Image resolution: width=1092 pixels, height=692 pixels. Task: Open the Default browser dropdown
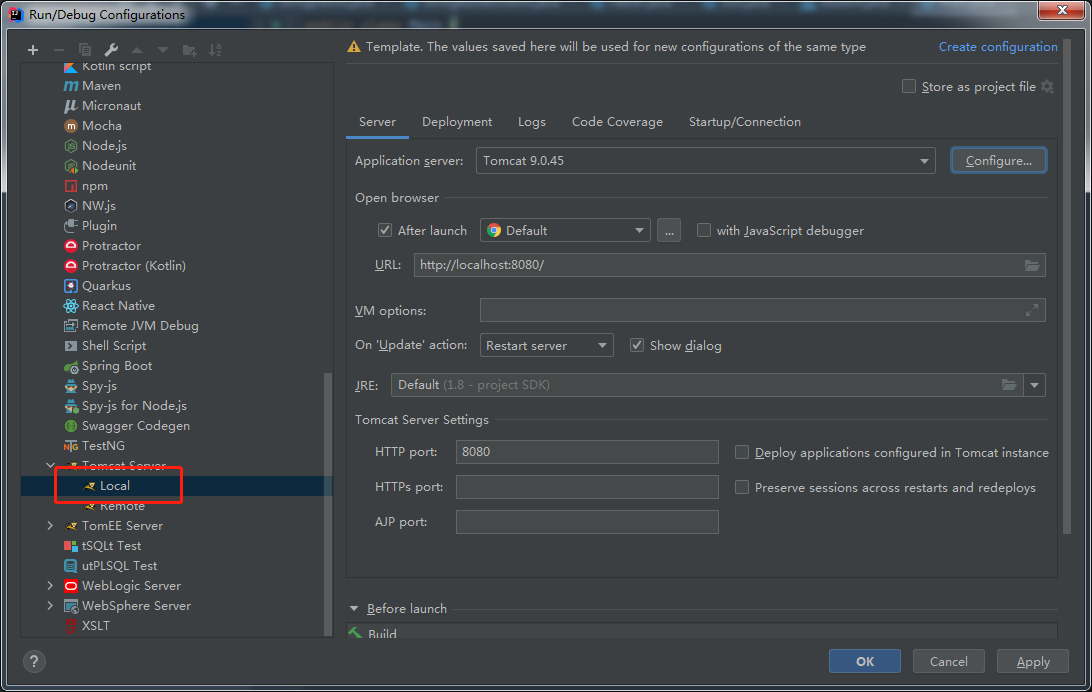565,230
